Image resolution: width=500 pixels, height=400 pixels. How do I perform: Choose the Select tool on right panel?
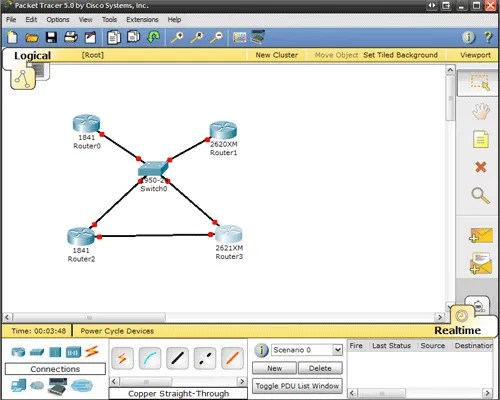click(480, 82)
